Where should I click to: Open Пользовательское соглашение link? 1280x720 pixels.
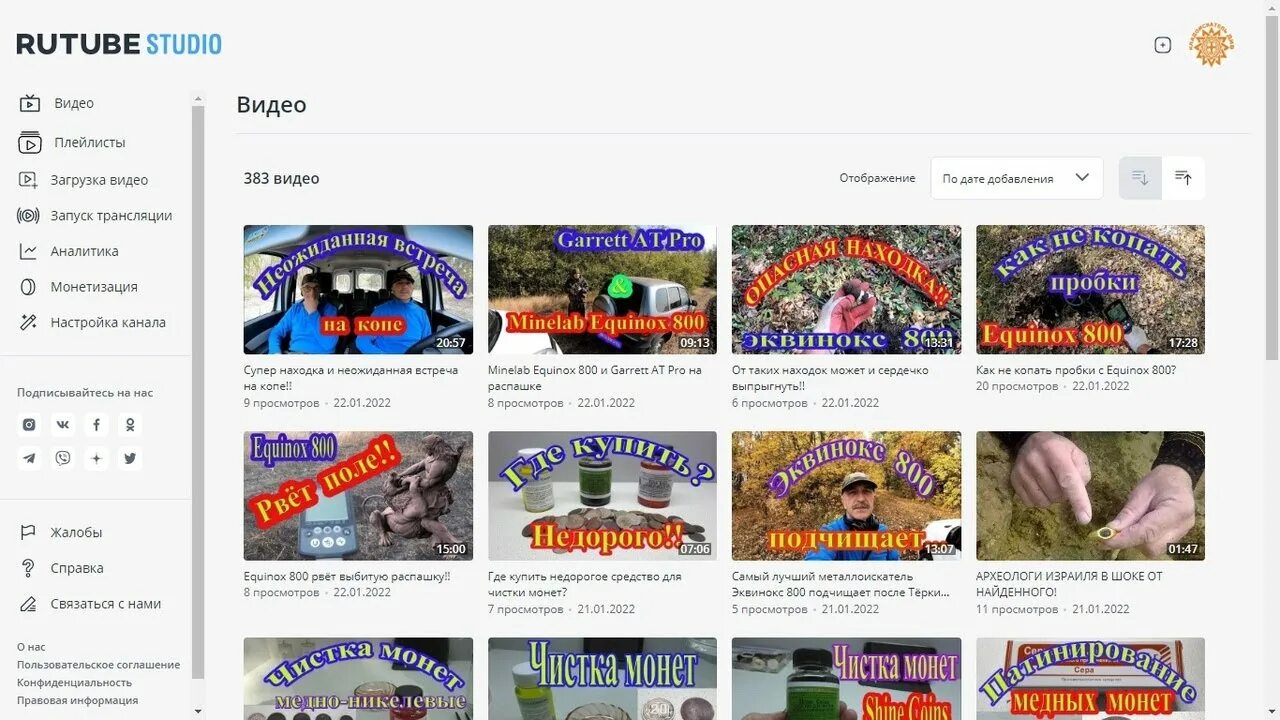tap(98, 665)
